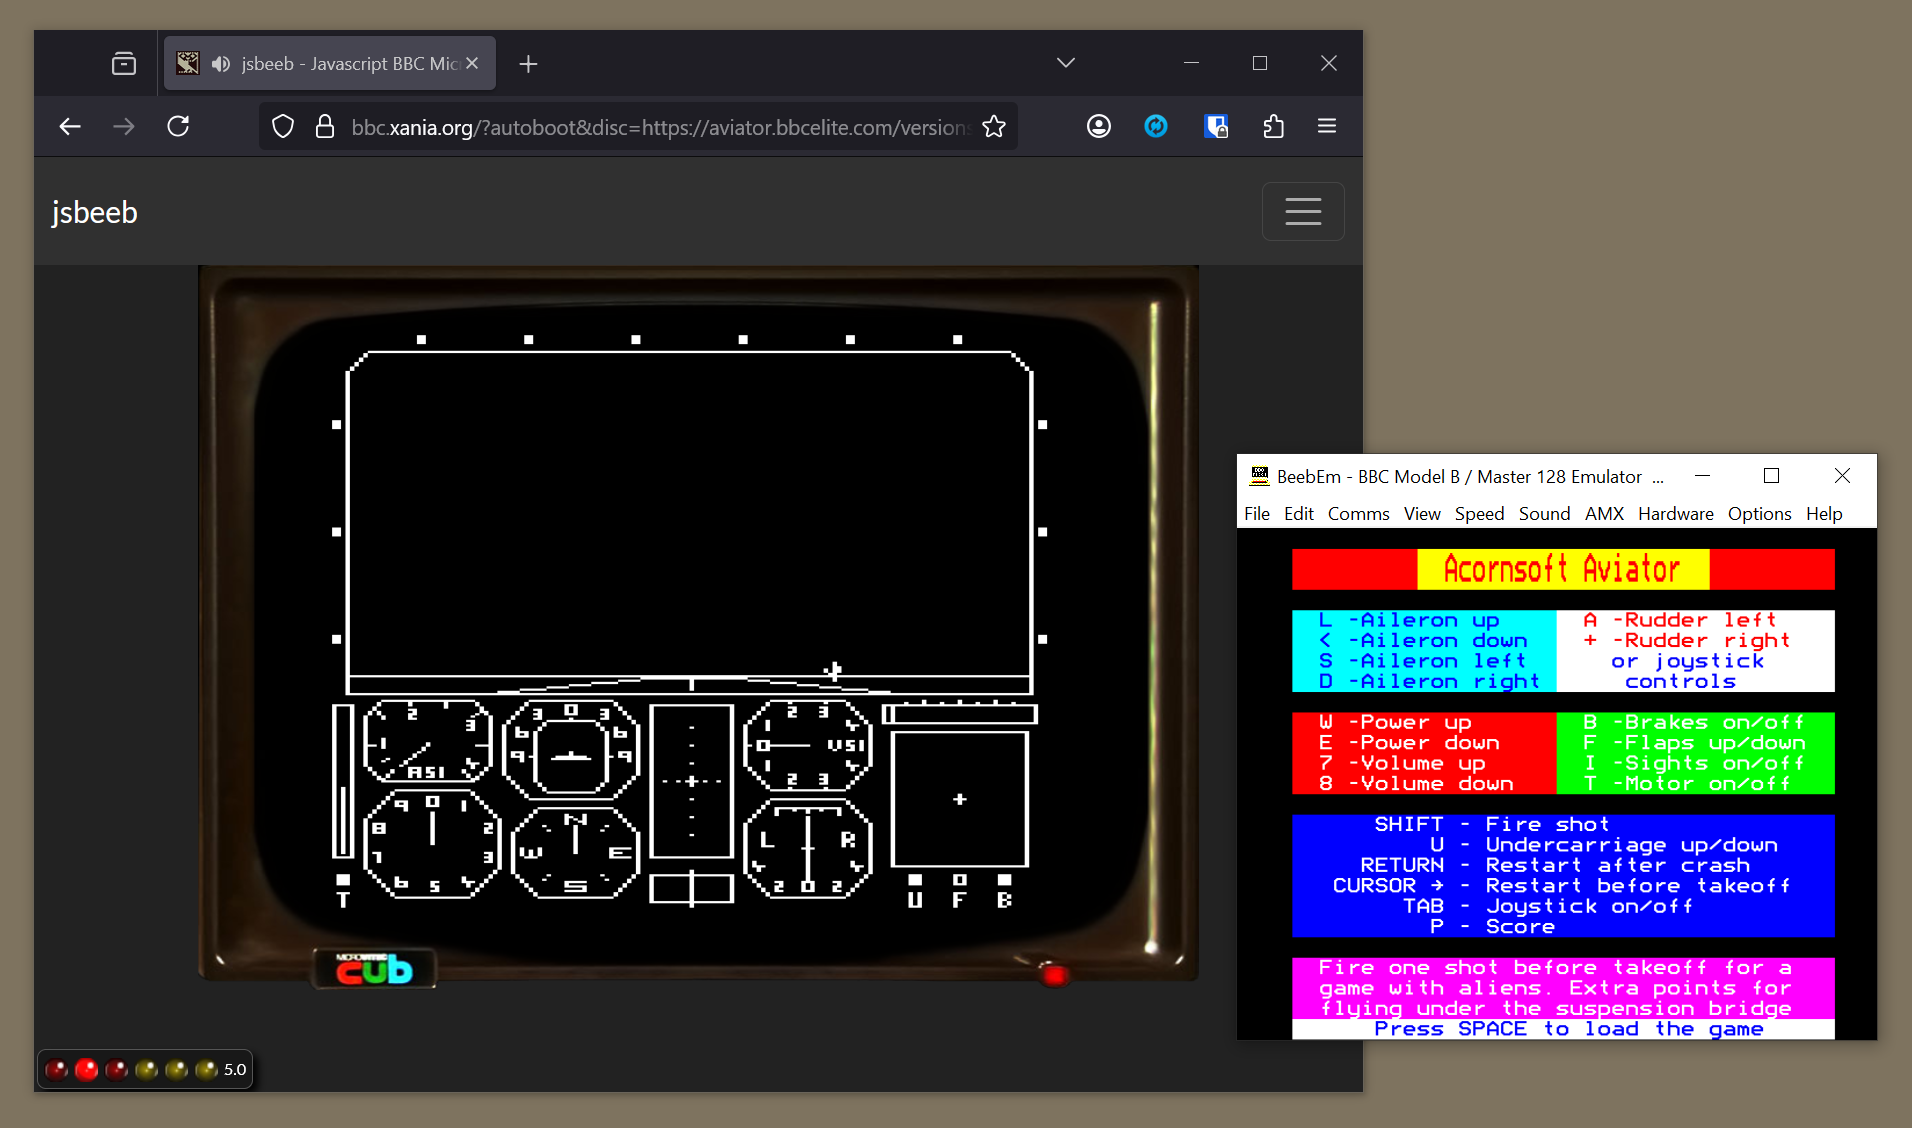Open the Edit menu in BeebEm

tap(1299, 514)
